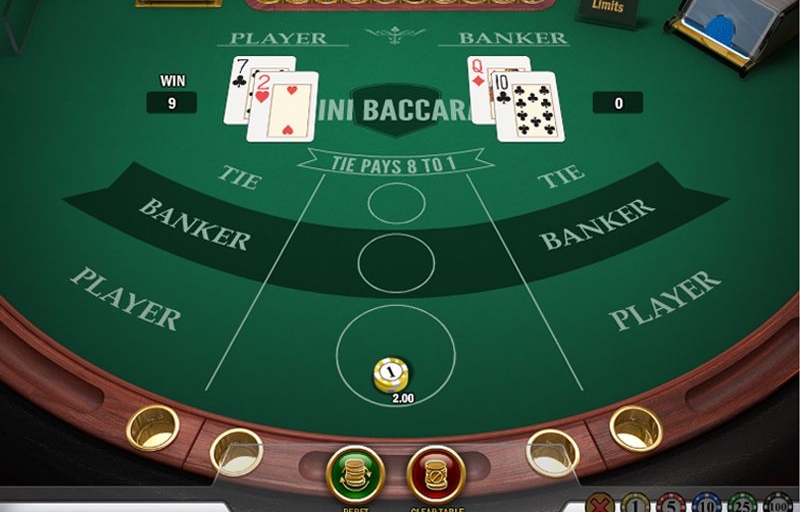The height and width of the screenshot is (512, 800).
Task: Place a bet on the Tie circle
Action: [x=396, y=203]
